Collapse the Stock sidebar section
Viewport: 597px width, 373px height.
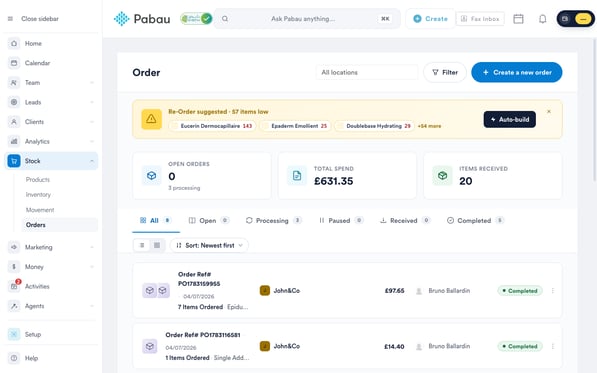(92, 161)
